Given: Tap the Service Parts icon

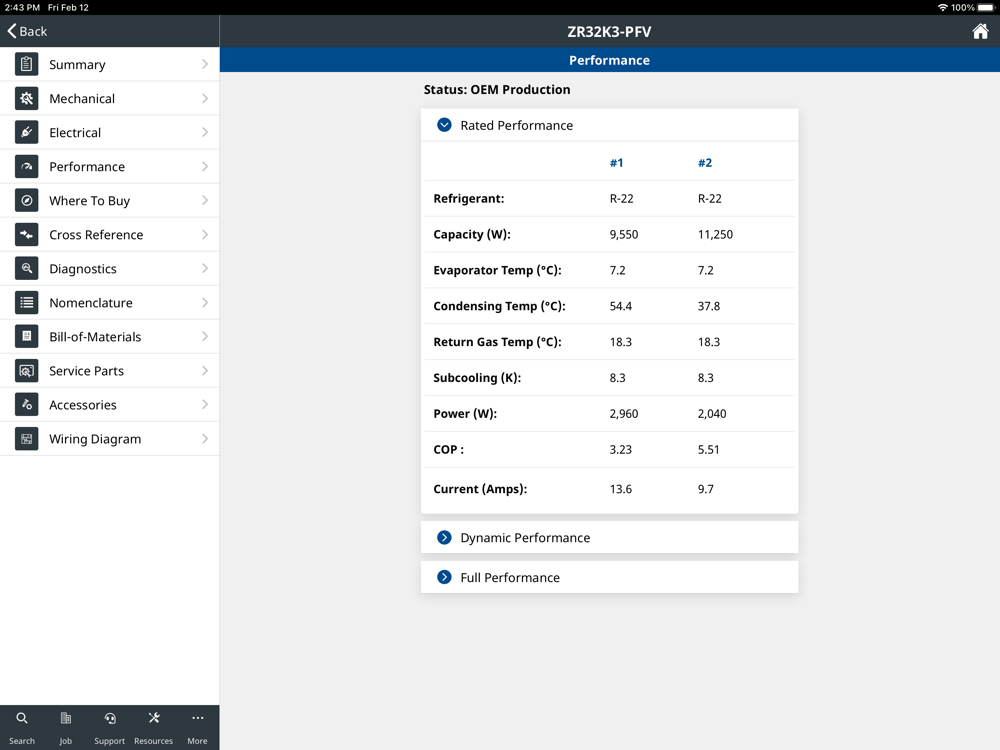Looking at the screenshot, I should pos(26,371).
